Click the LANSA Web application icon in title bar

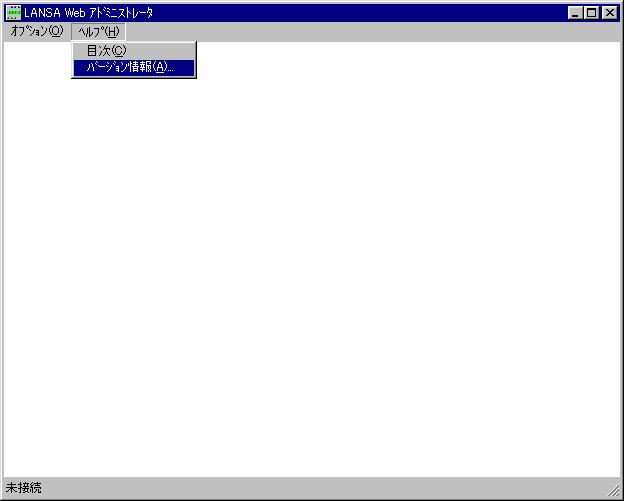coord(14,13)
